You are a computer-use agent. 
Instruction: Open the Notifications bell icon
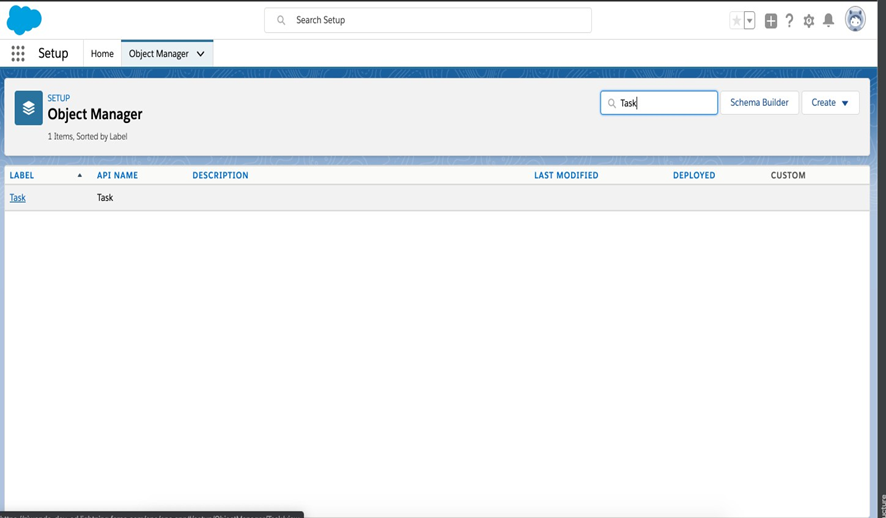tap(828, 20)
